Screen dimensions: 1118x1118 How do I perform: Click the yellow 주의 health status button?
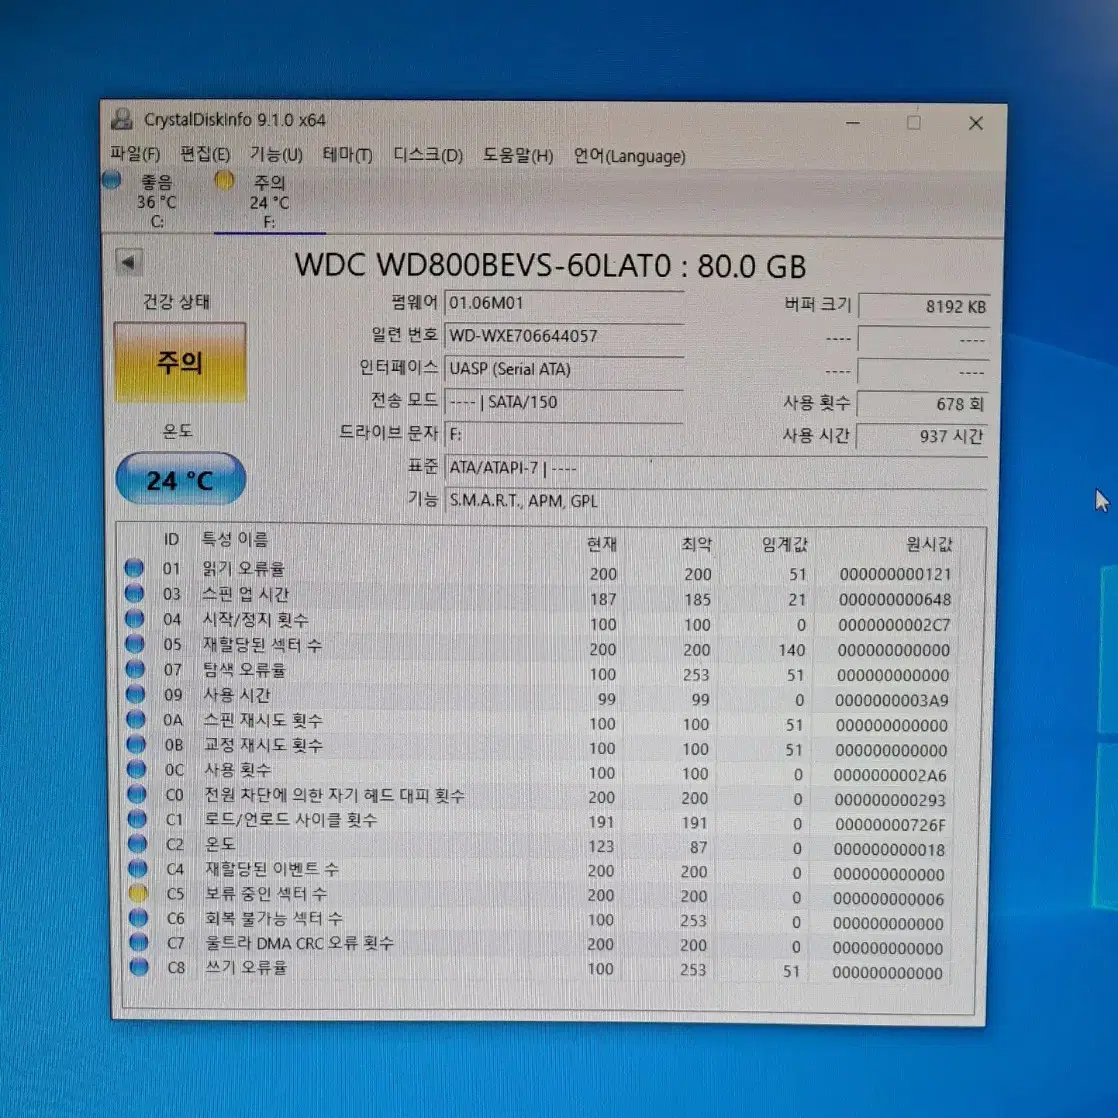tap(180, 362)
